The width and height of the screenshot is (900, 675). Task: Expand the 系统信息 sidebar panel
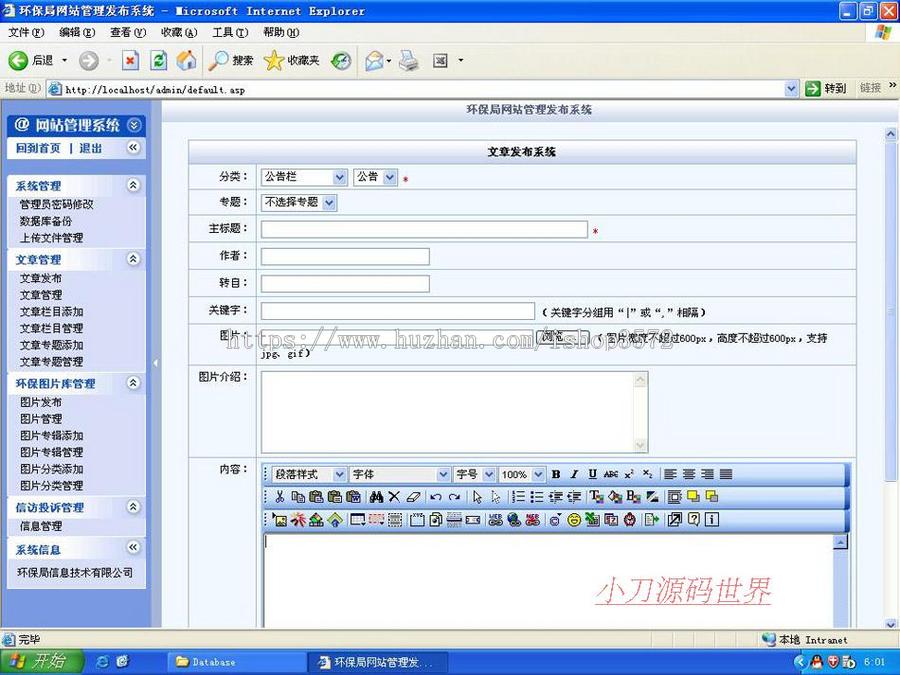coord(132,549)
